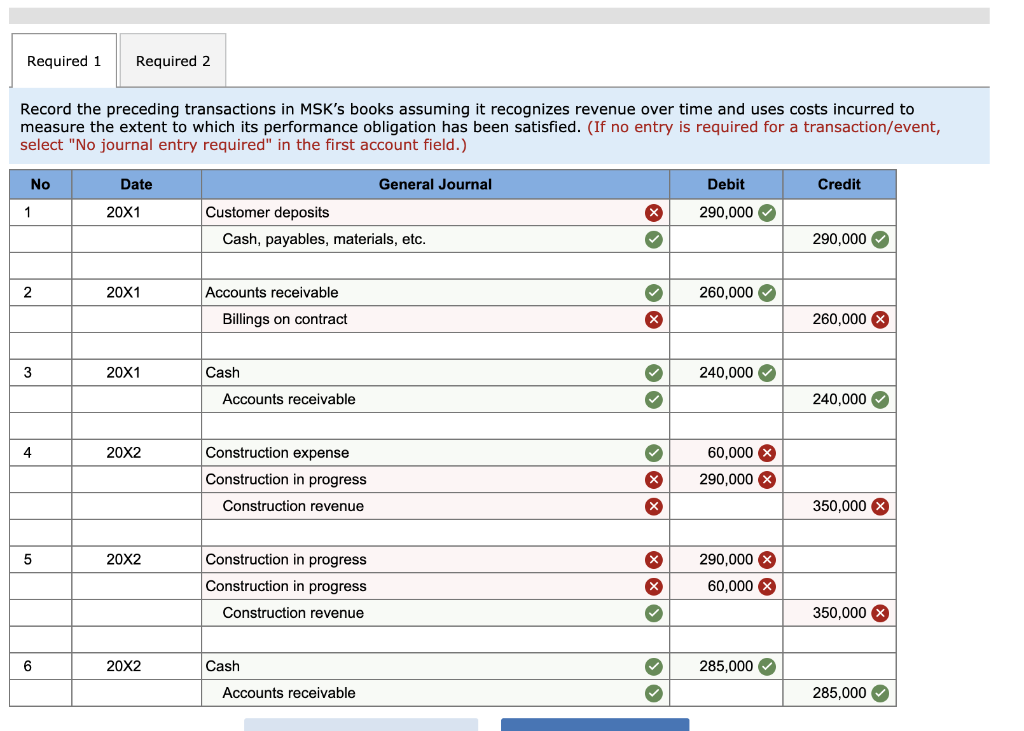Click the 20X1 date cell in entry 1

[x=136, y=212]
